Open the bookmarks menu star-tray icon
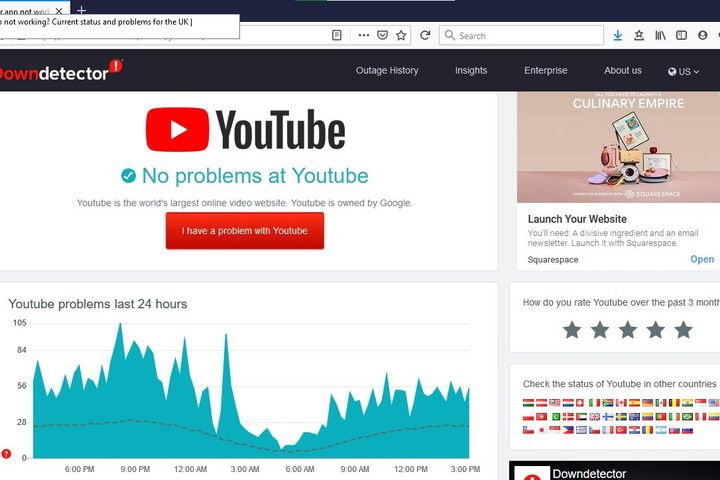 [639, 35]
